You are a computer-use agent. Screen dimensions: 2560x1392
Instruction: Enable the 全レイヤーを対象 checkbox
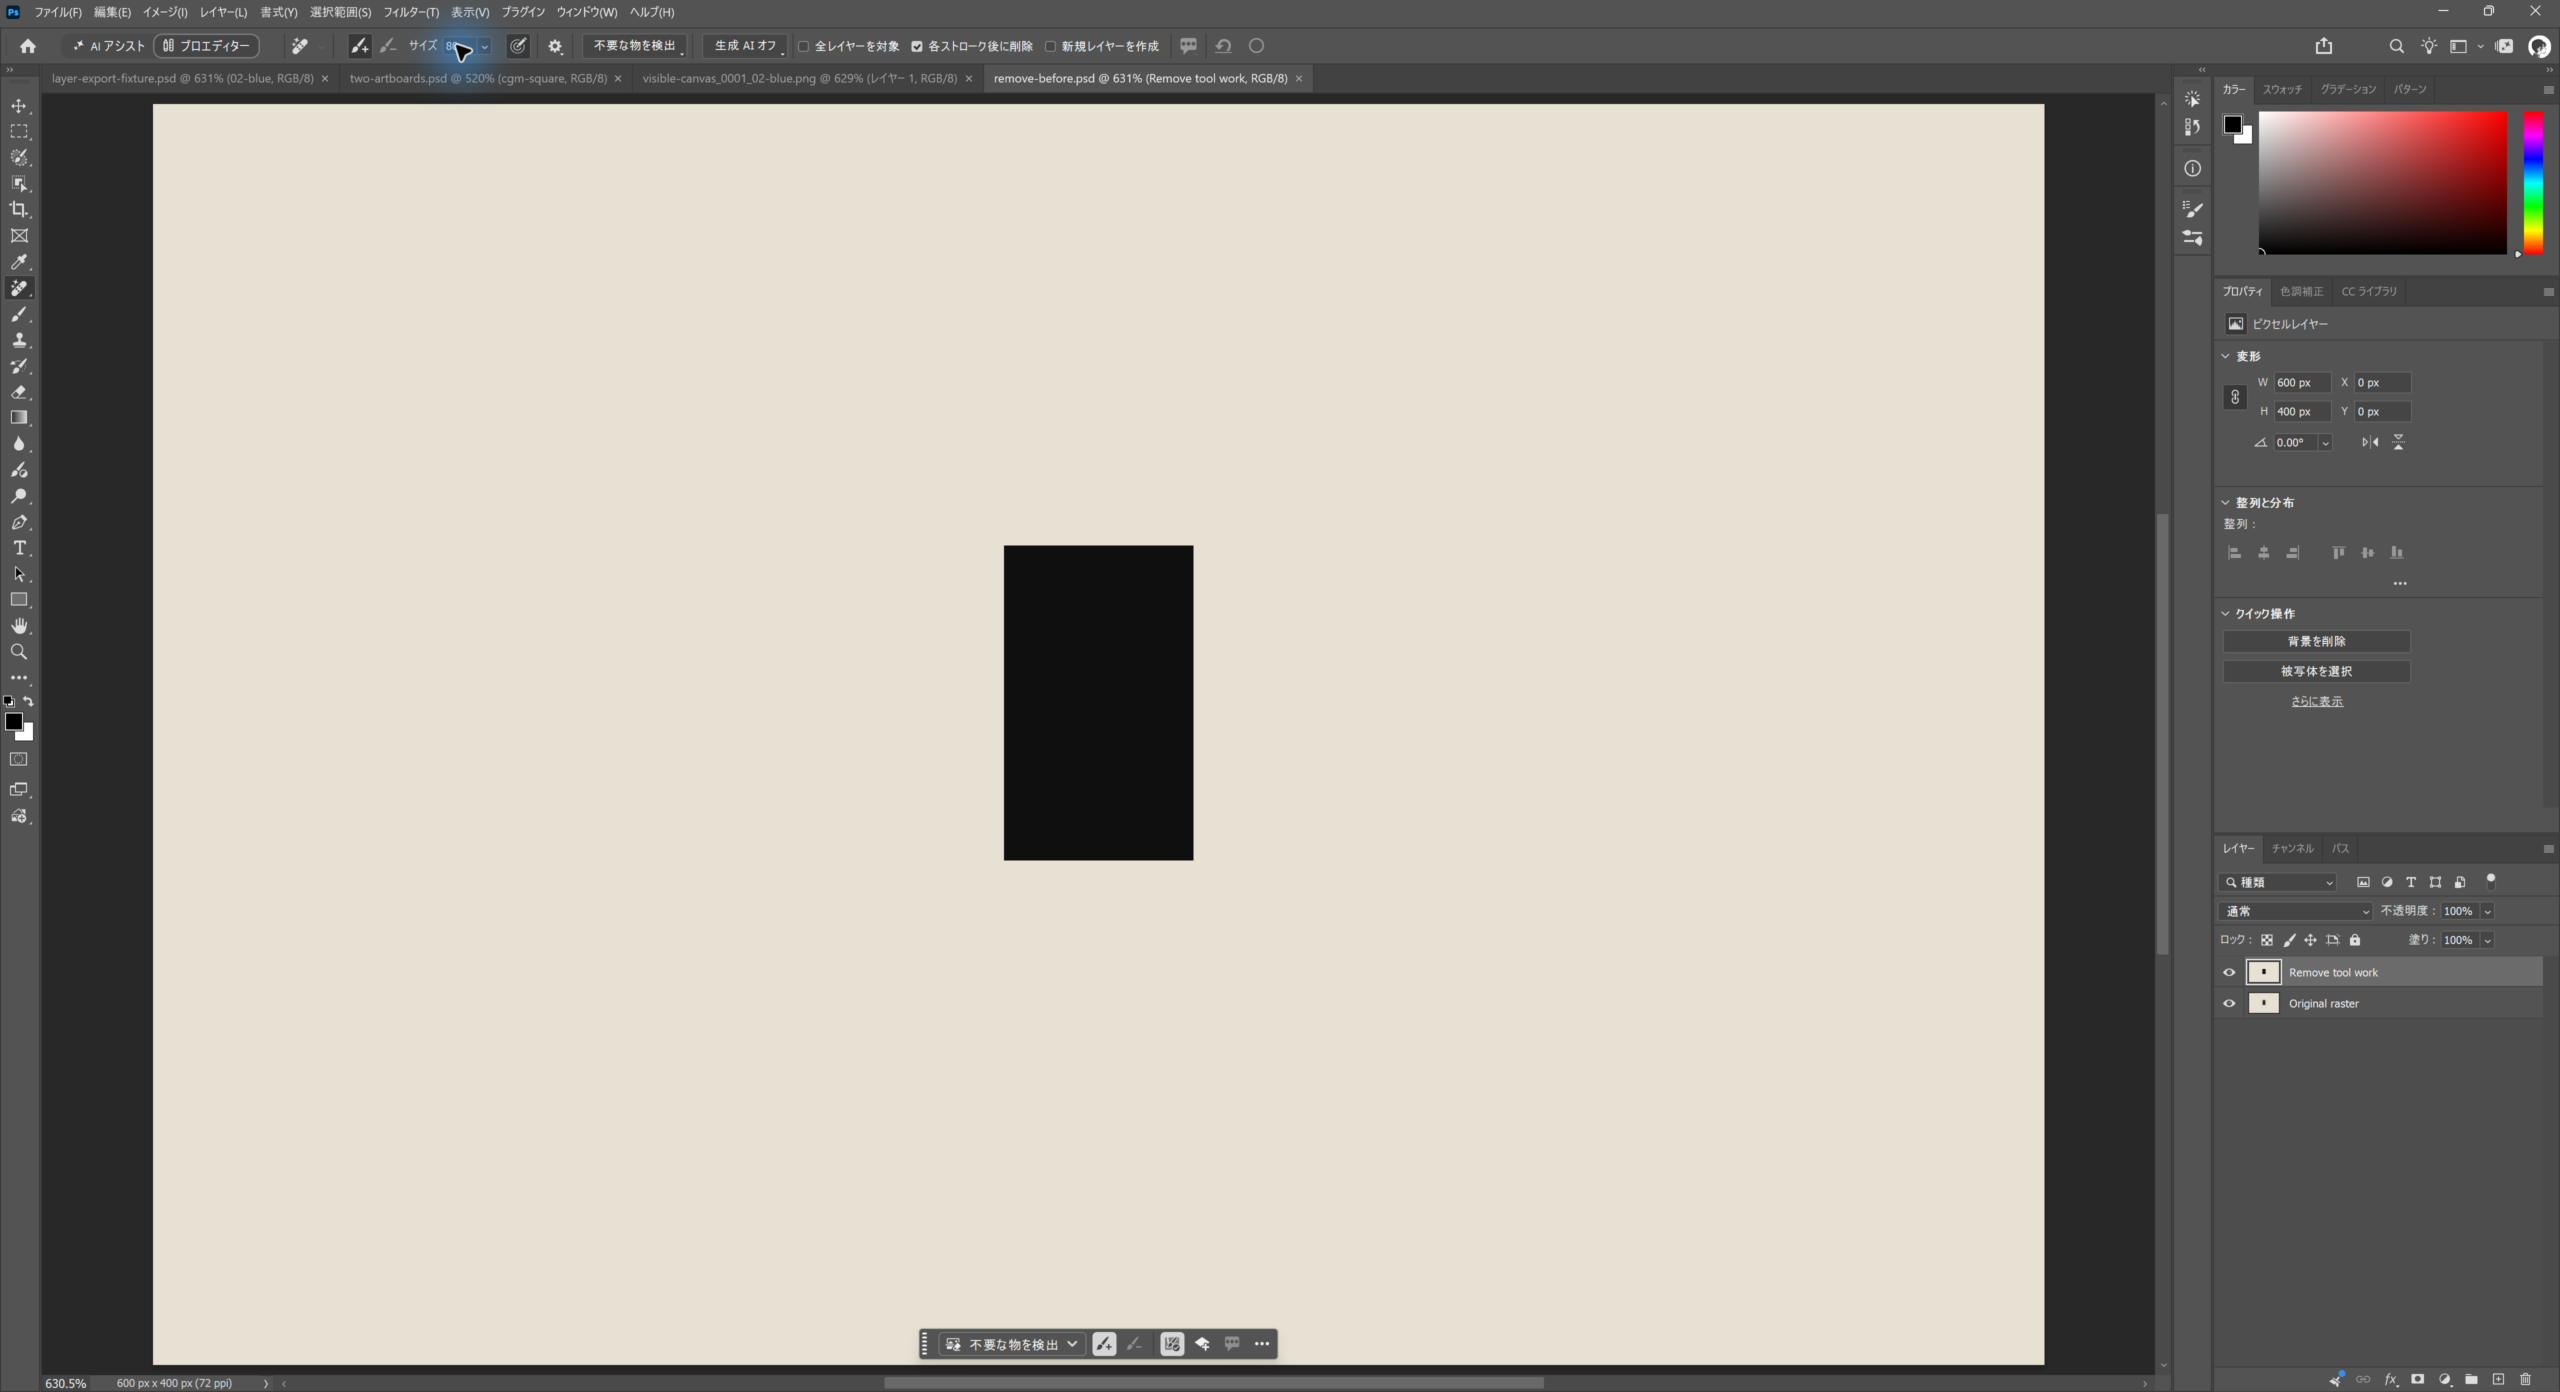point(803,46)
